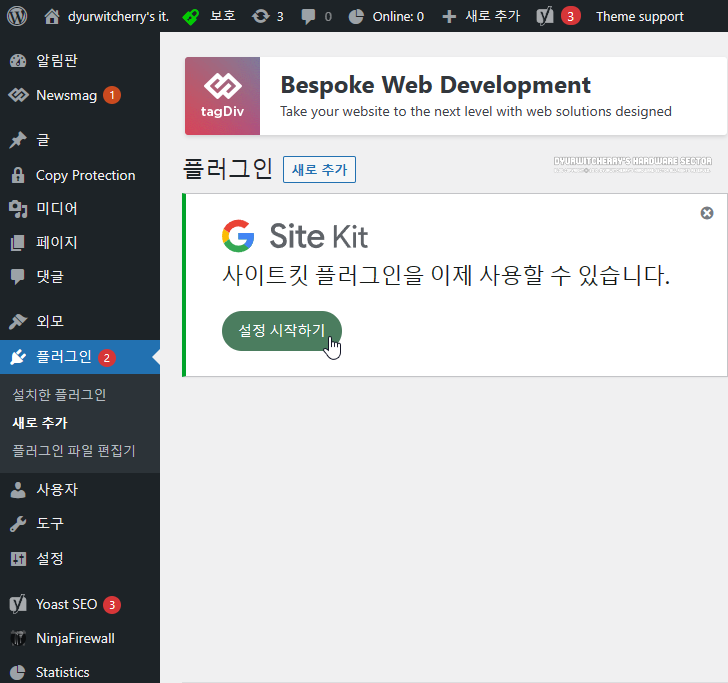Image resolution: width=728 pixels, height=683 pixels.
Task: Click the Bespoke Web Development banner title
Action: [436, 85]
